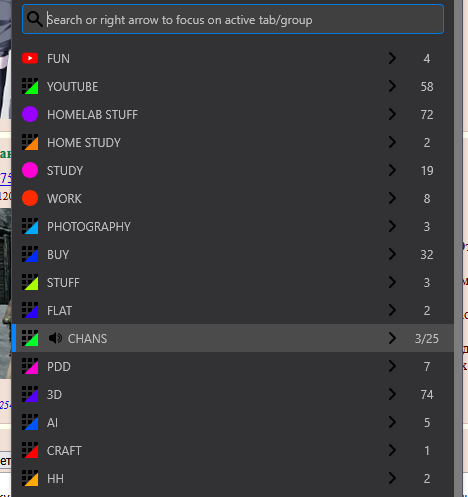
Task: Expand the 3D group with its arrow
Action: coord(392,394)
